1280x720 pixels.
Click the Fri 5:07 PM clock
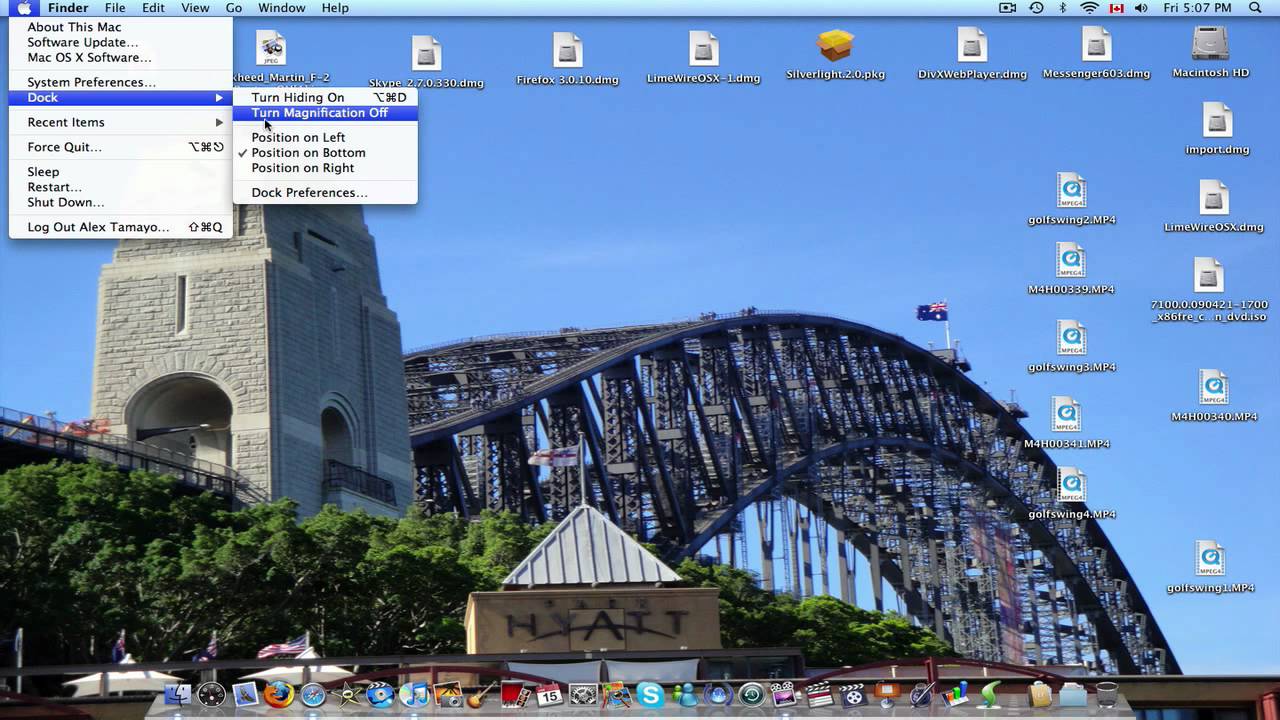[x=1197, y=8]
